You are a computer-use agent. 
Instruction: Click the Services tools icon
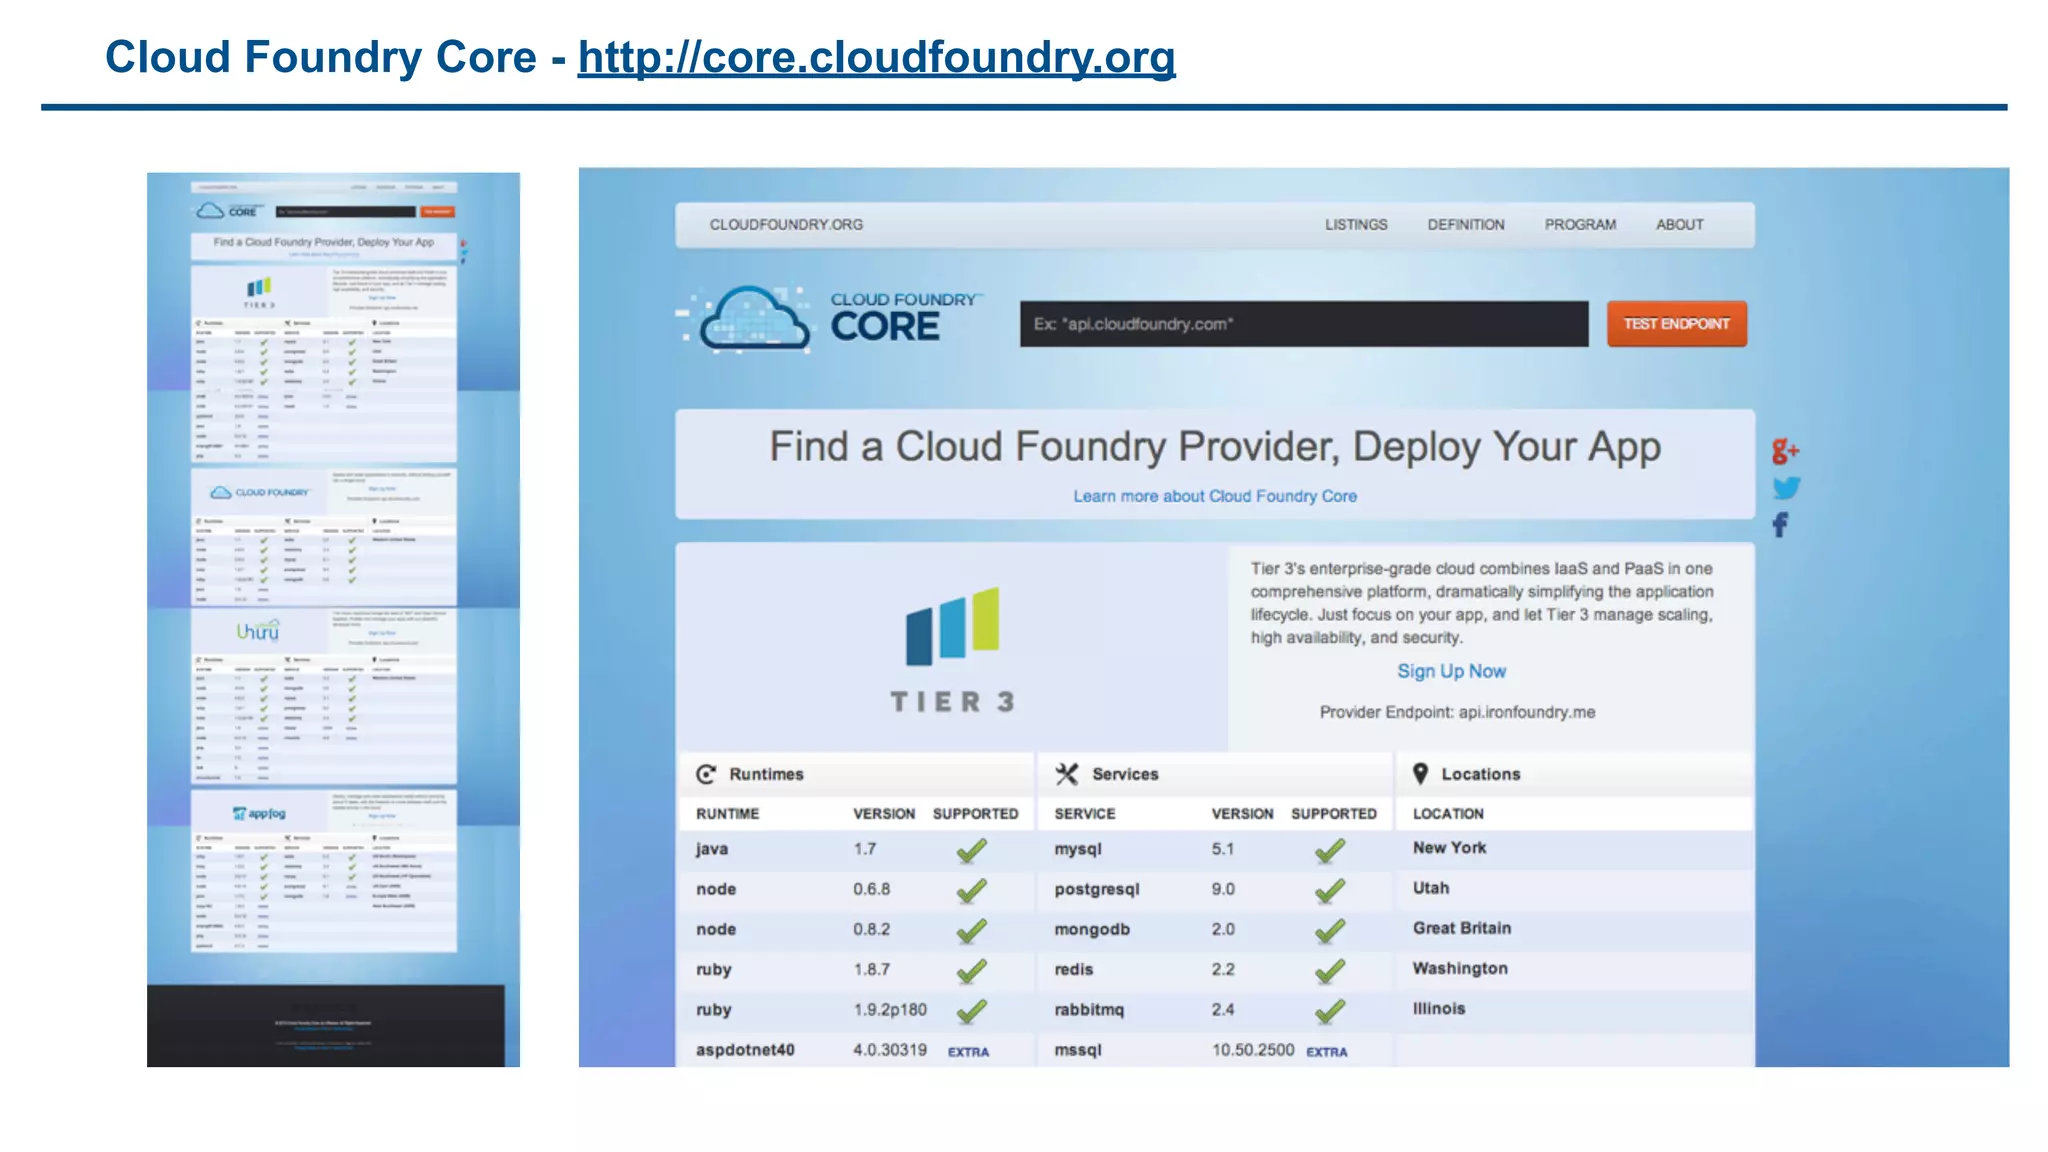[x=1067, y=774]
